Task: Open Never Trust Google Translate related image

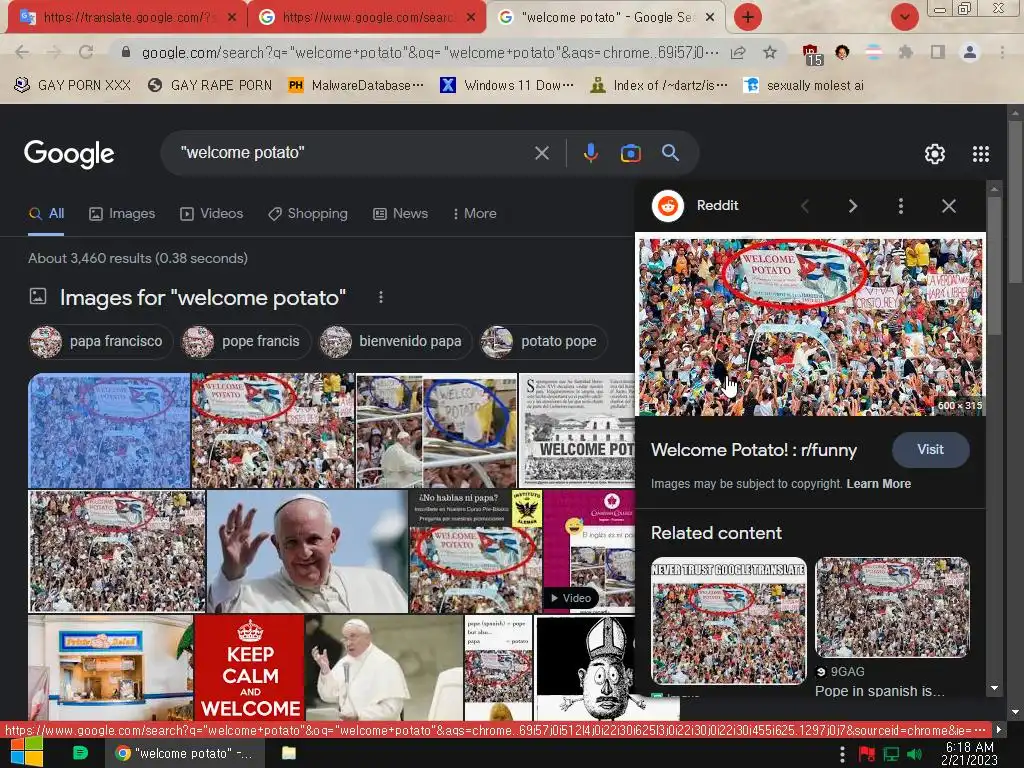Action: coord(728,621)
